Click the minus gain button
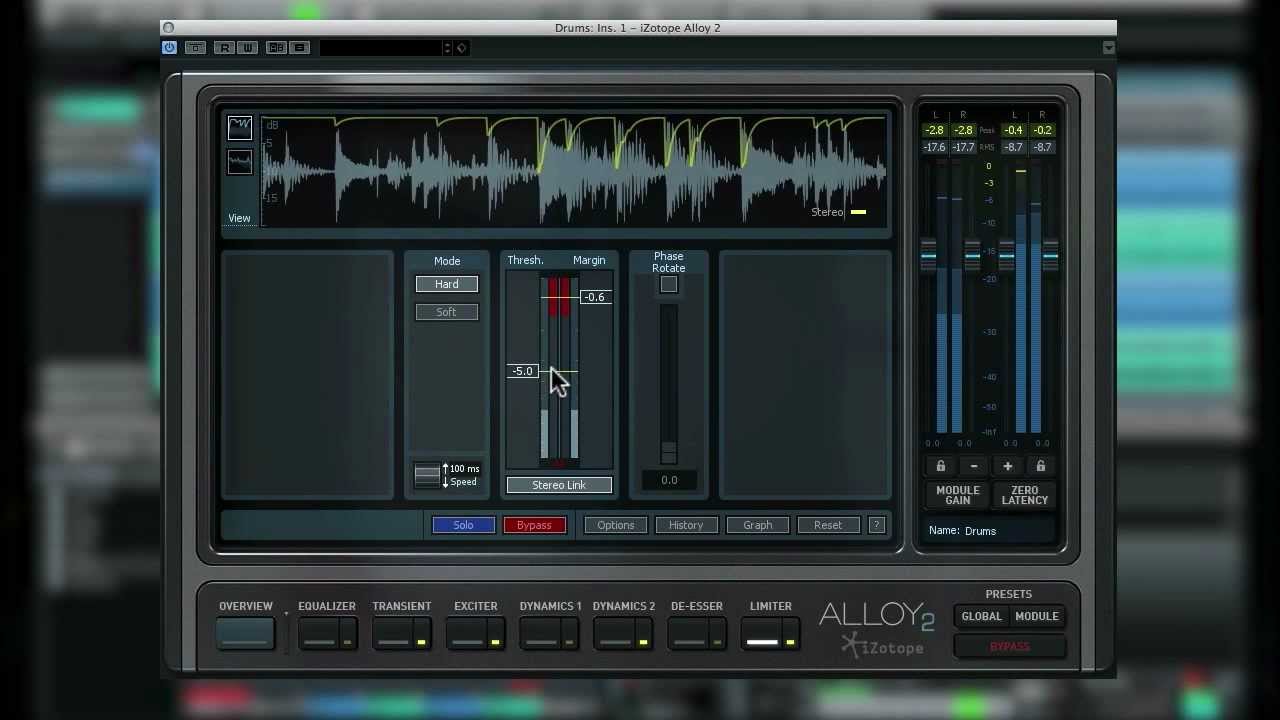Viewport: 1280px width, 720px height. tap(974, 466)
